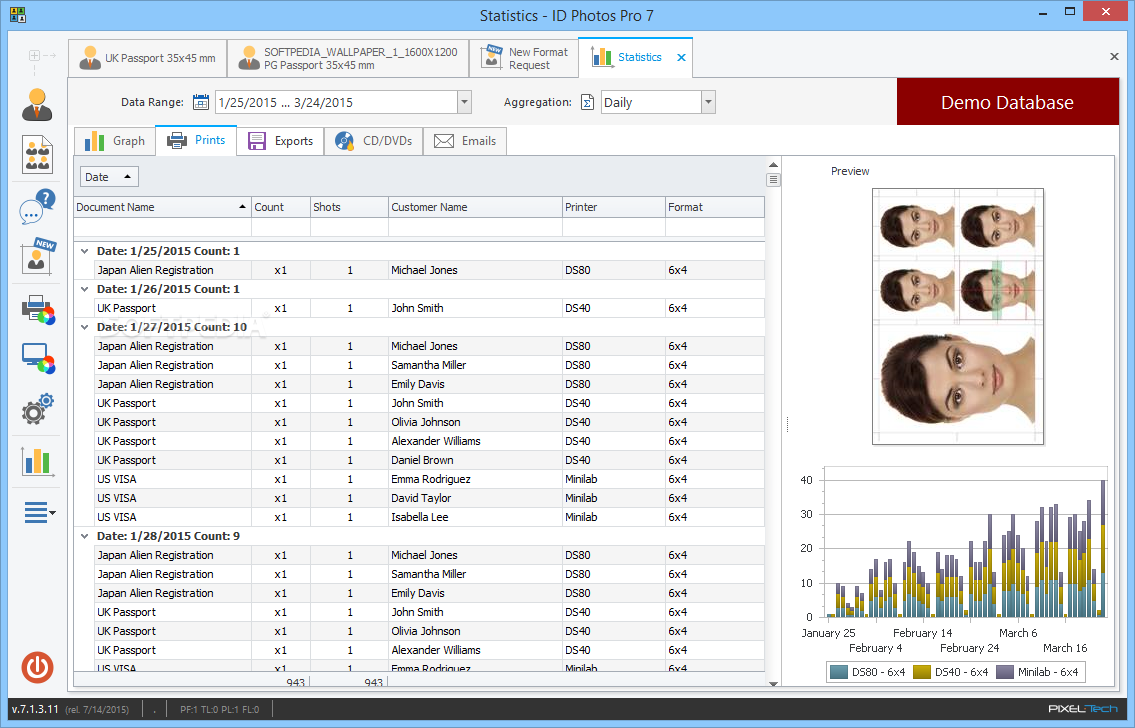Click the customize columns icon above scrollbar
Image resolution: width=1135 pixels, height=728 pixels.
point(773,179)
